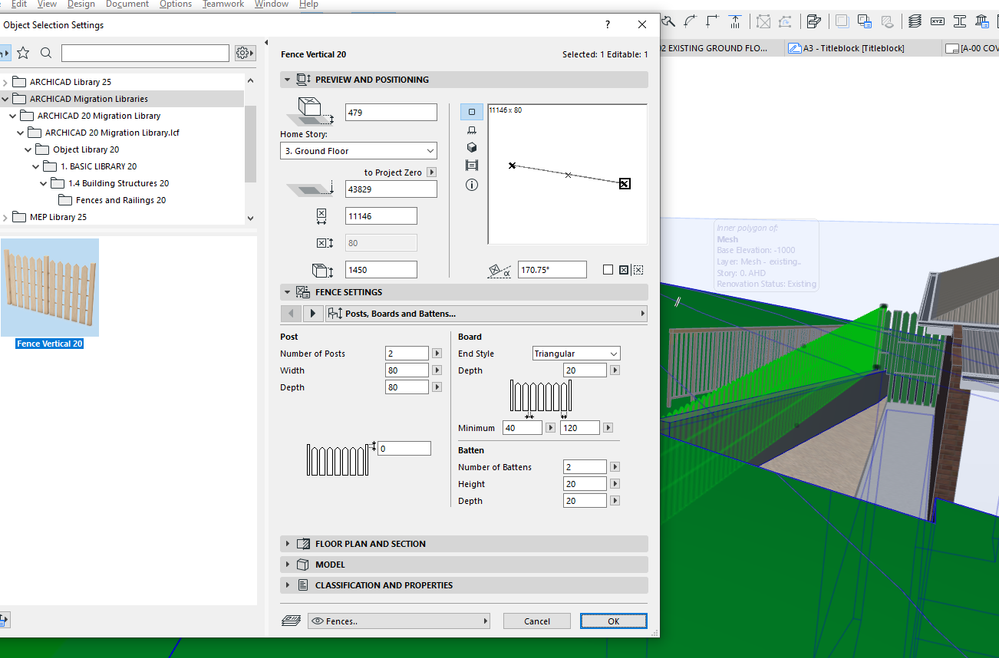Open the Design menu

click(81, 4)
